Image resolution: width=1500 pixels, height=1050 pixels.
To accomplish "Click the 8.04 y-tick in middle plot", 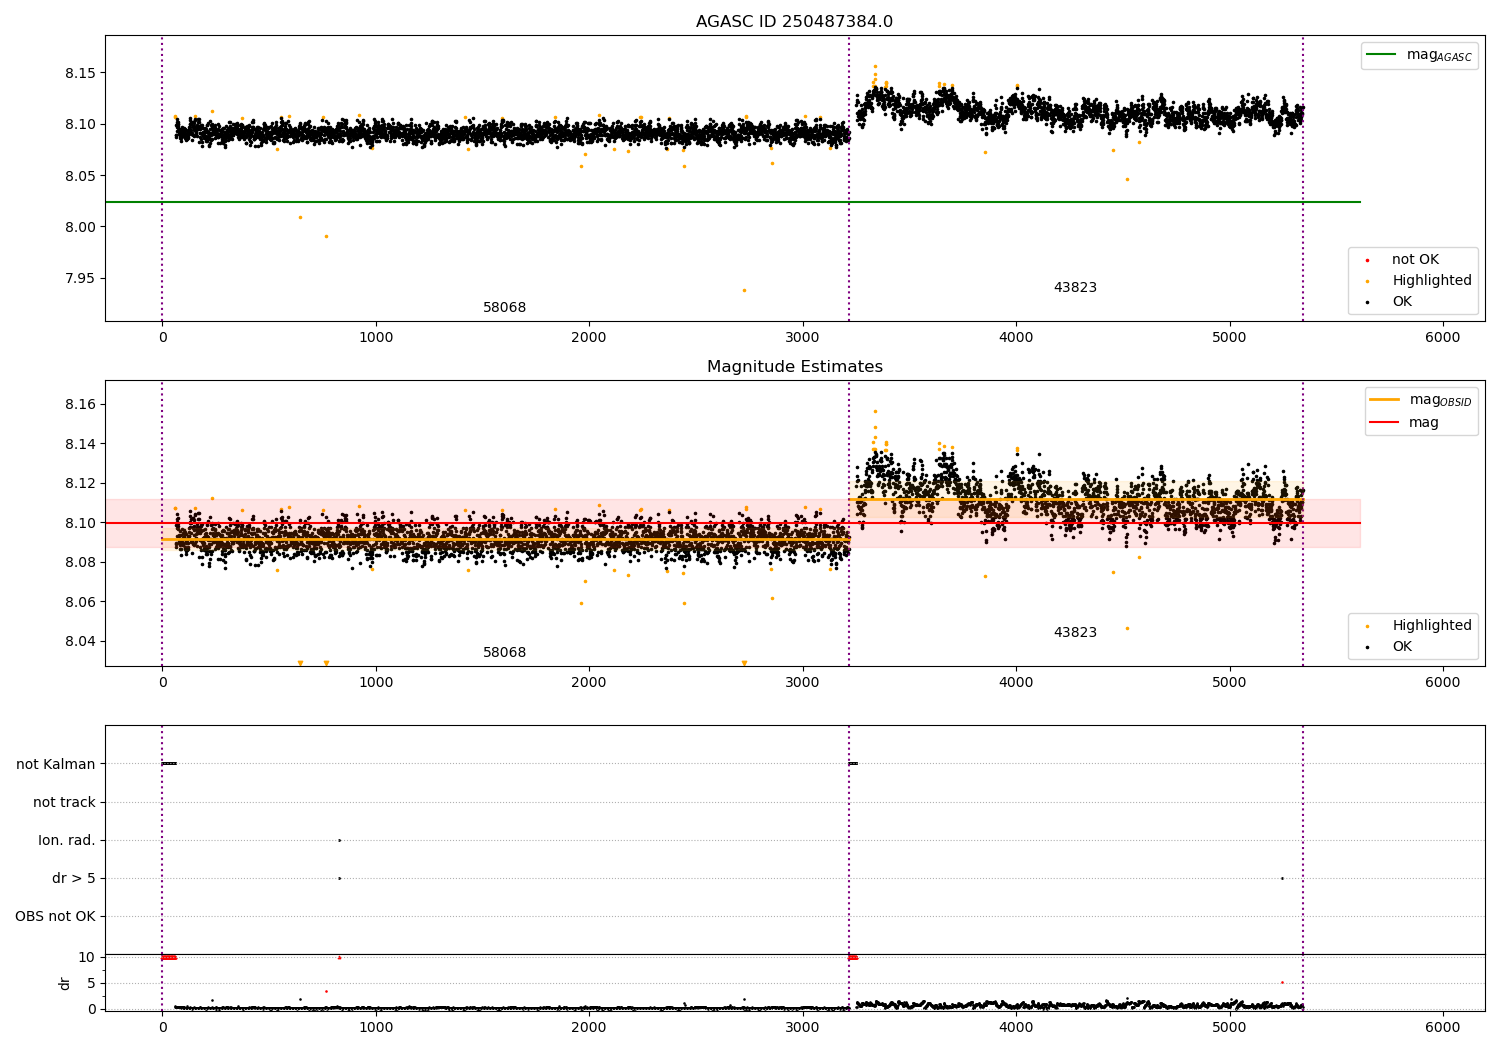I will coord(79,641).
